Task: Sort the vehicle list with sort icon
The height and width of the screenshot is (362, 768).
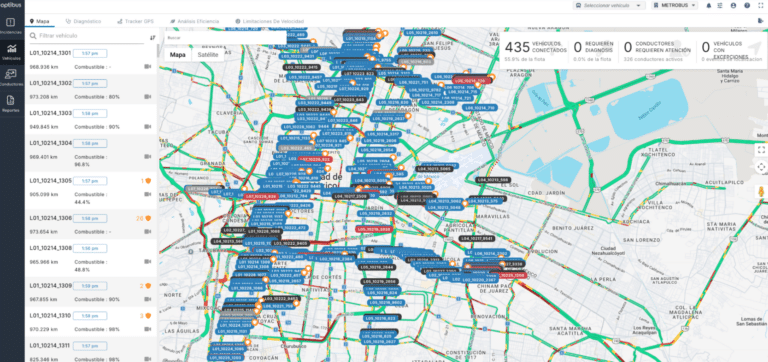Action: pyautogui.click(x=152, y=37)
